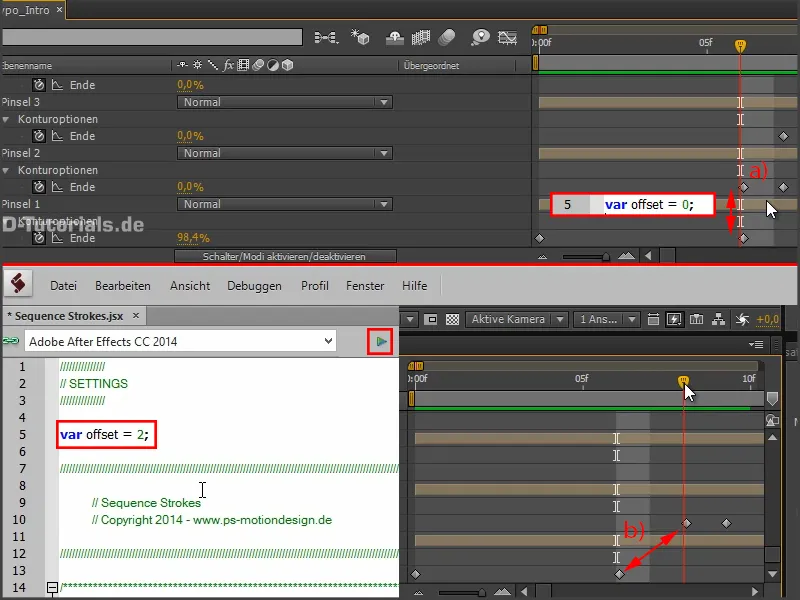Toggle stopwatch for Ende under Pinsel 3

39,136
